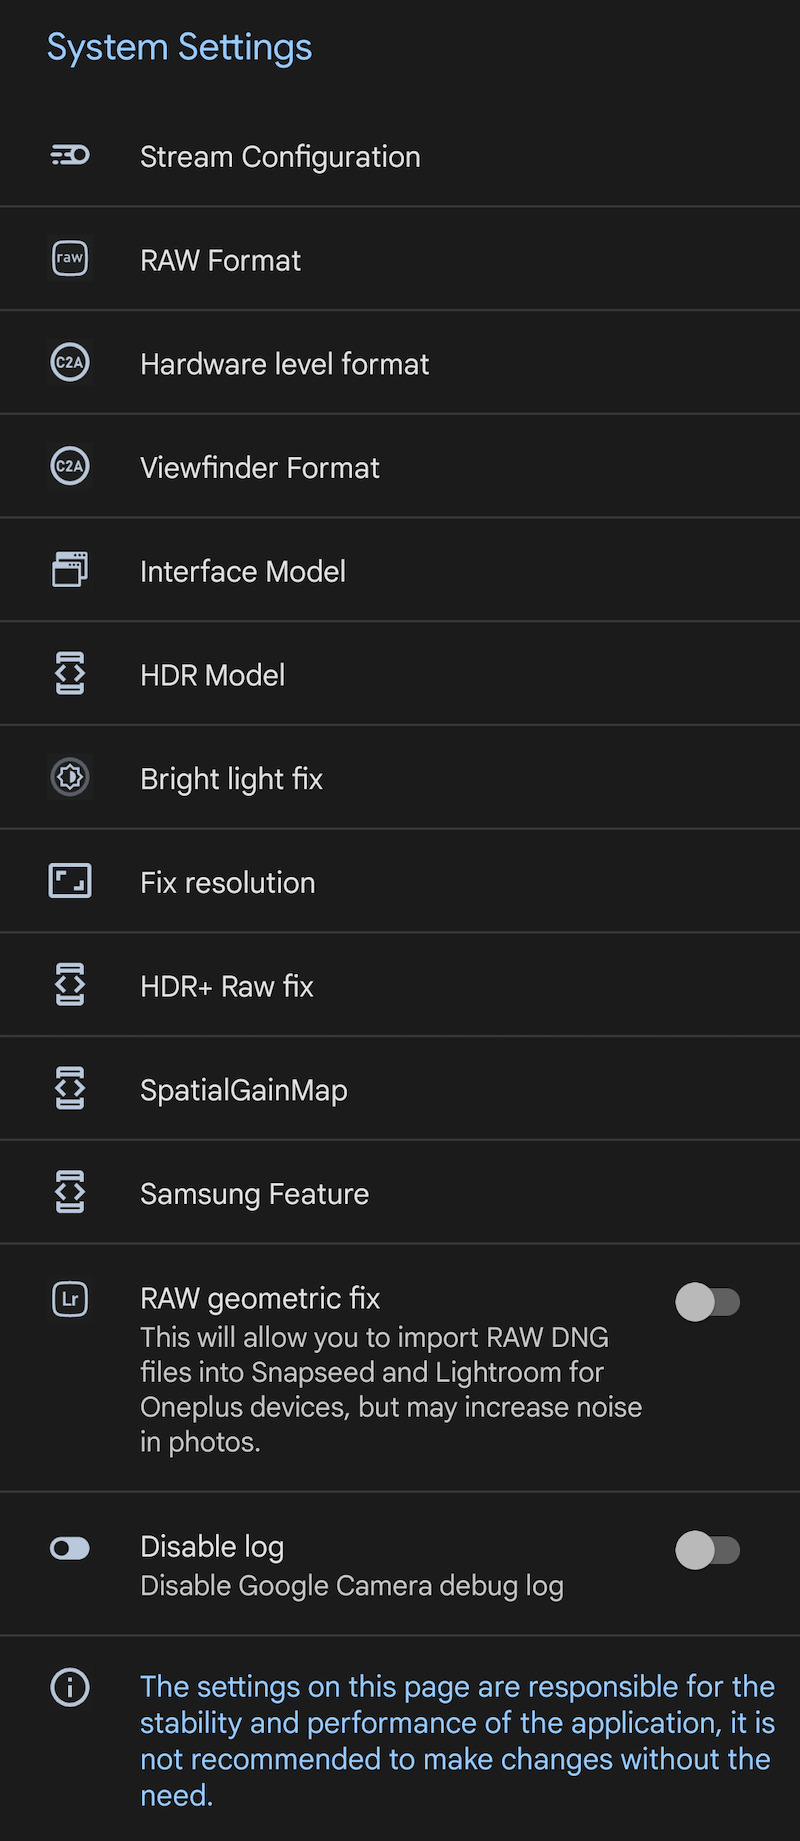Viewport: 800px width, 1841px height.
Task: Click the raw icon beside RAW Format
Action: [x=70, y=258]
